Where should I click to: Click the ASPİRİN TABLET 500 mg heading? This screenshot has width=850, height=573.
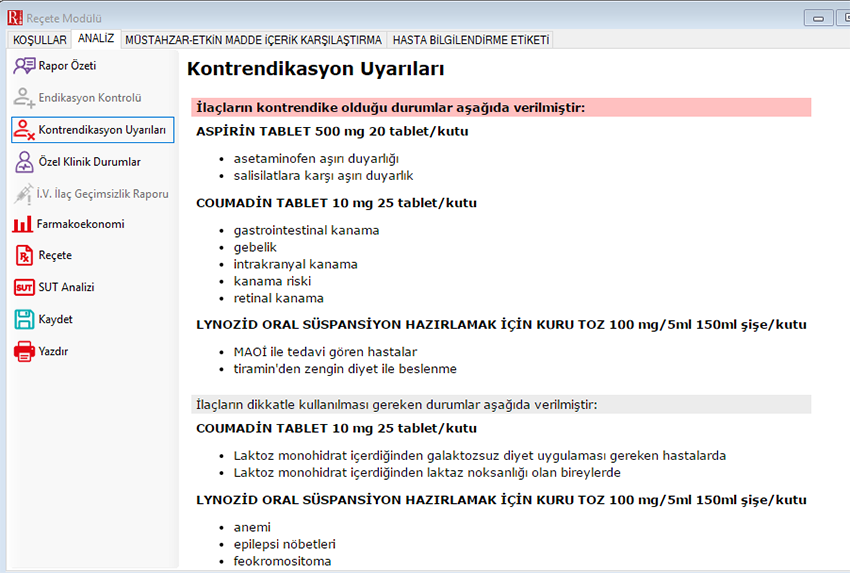[332, 131]
